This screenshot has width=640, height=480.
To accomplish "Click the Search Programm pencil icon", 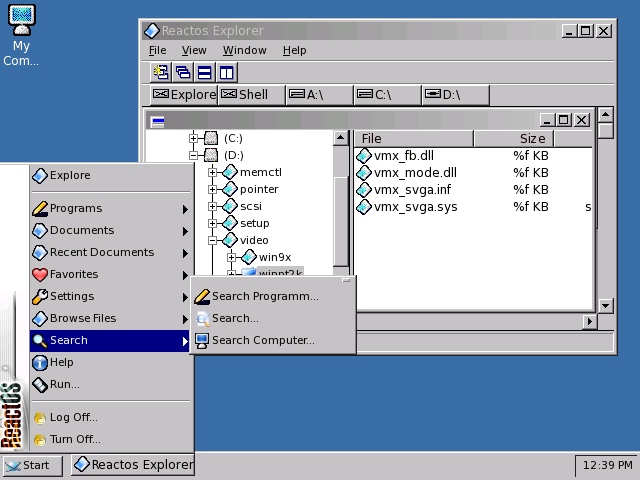I will [202, 296].
